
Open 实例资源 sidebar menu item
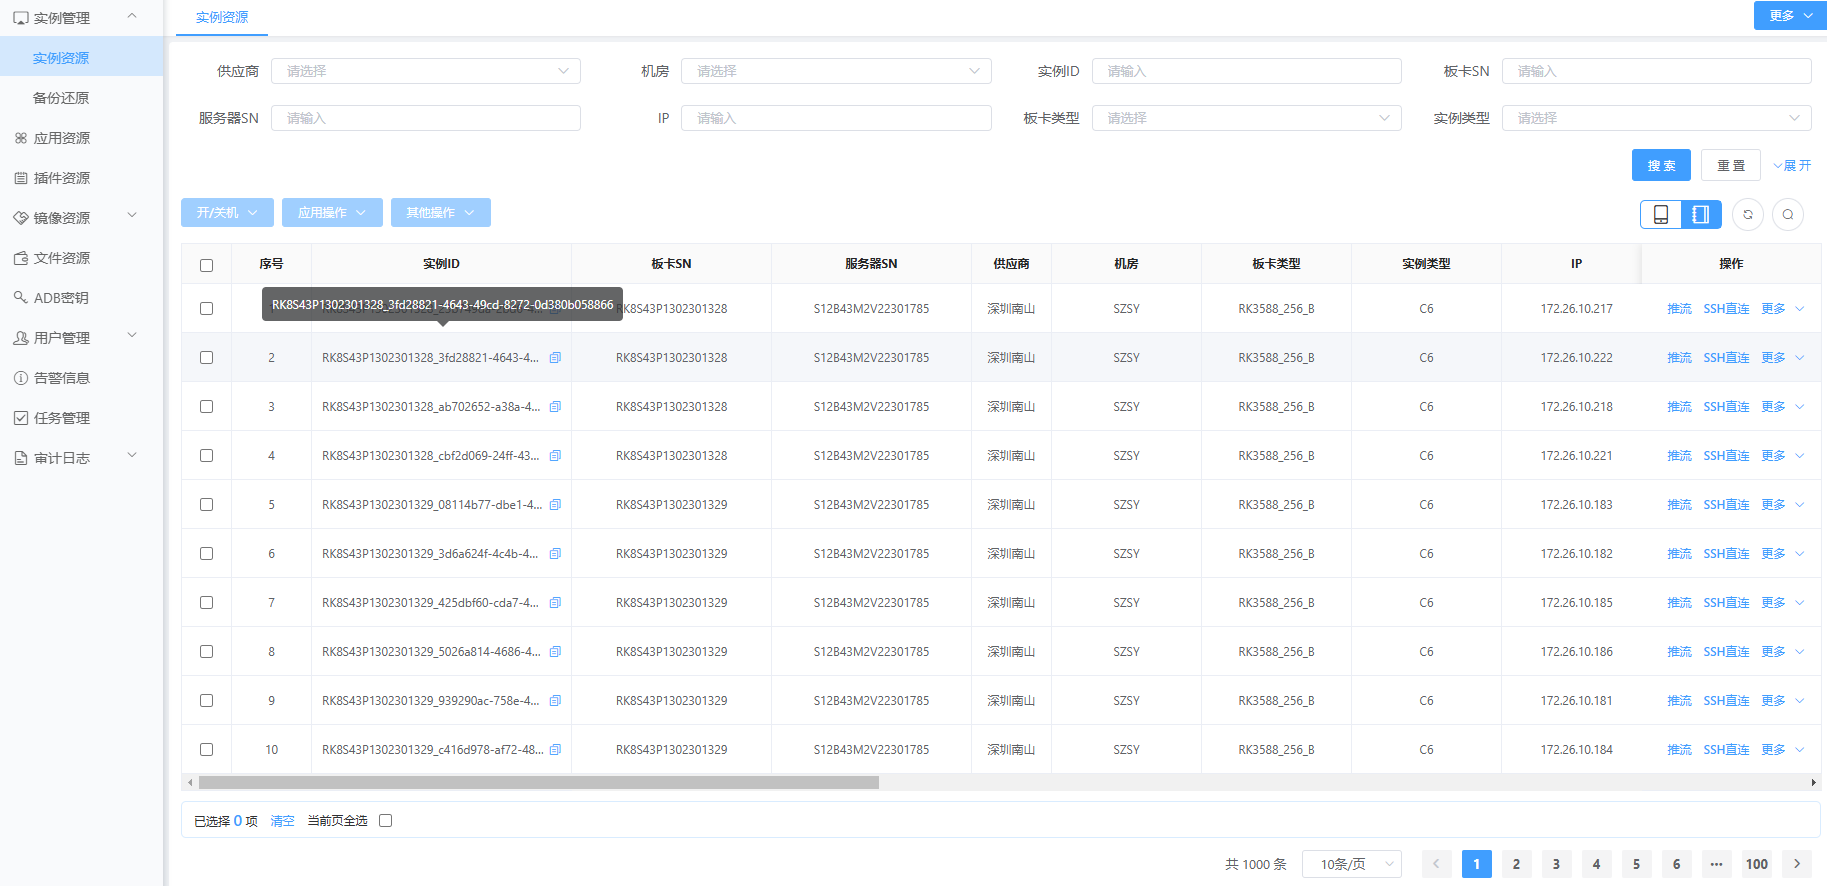[x=81, y=58]
